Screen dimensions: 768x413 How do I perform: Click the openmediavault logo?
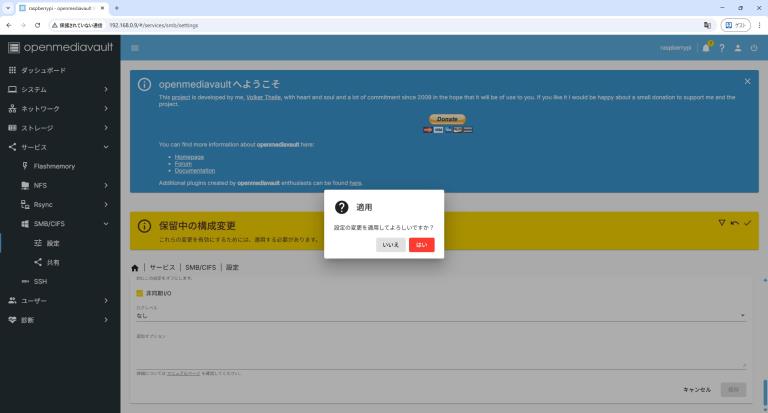click(60, 47)
